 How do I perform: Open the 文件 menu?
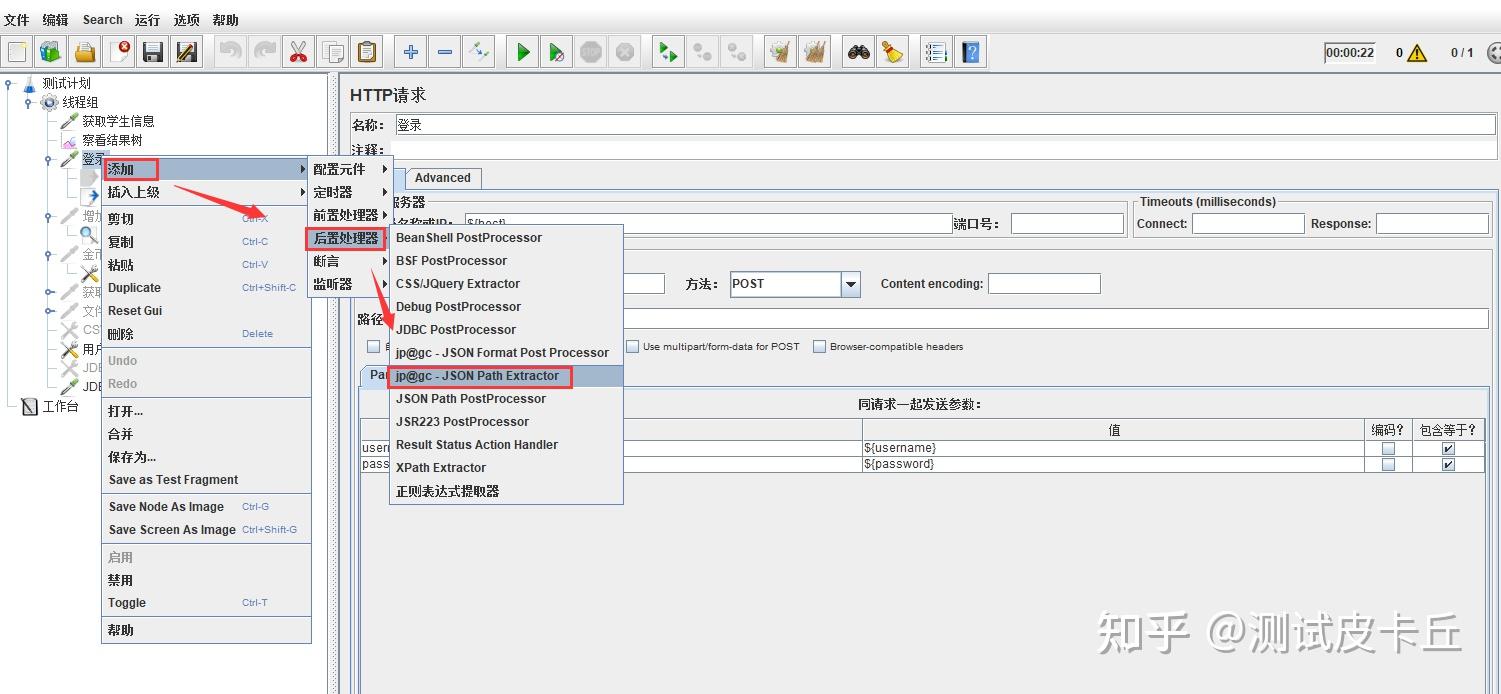pyautogui.click(x=17, y=20)
